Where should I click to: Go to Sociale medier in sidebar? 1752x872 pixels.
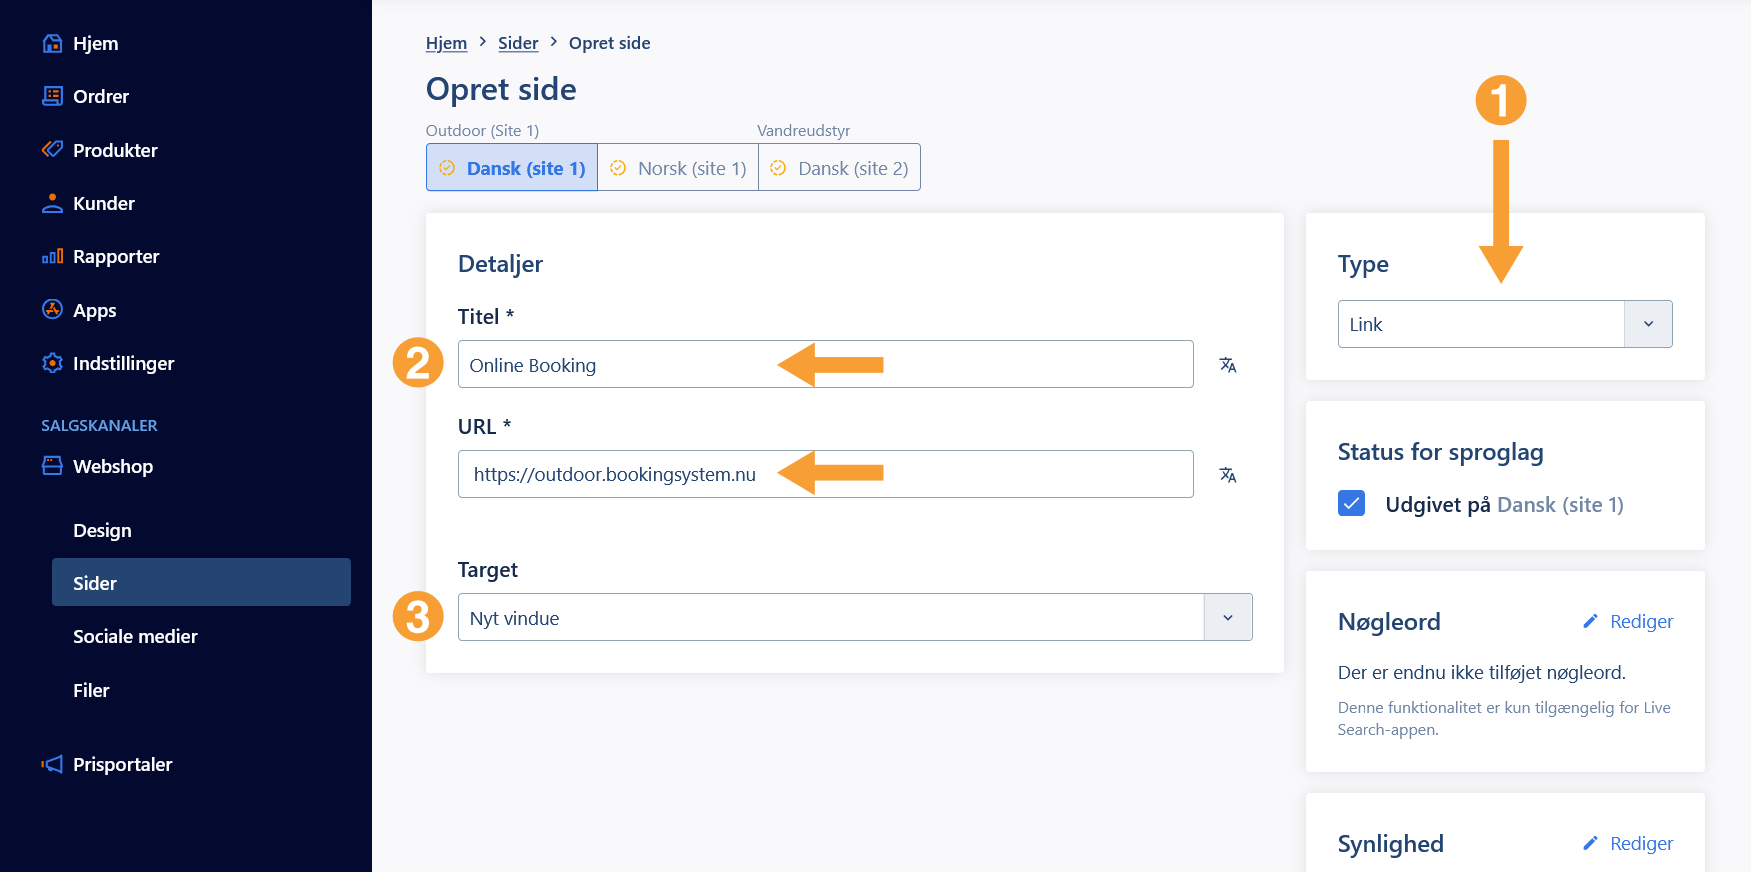coord(135,637)
